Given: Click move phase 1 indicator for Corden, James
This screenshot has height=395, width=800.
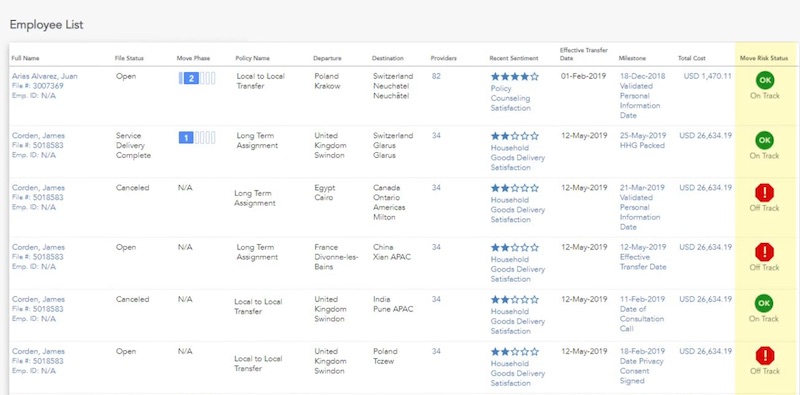Looking at the screenshot, I should point(197,137).
